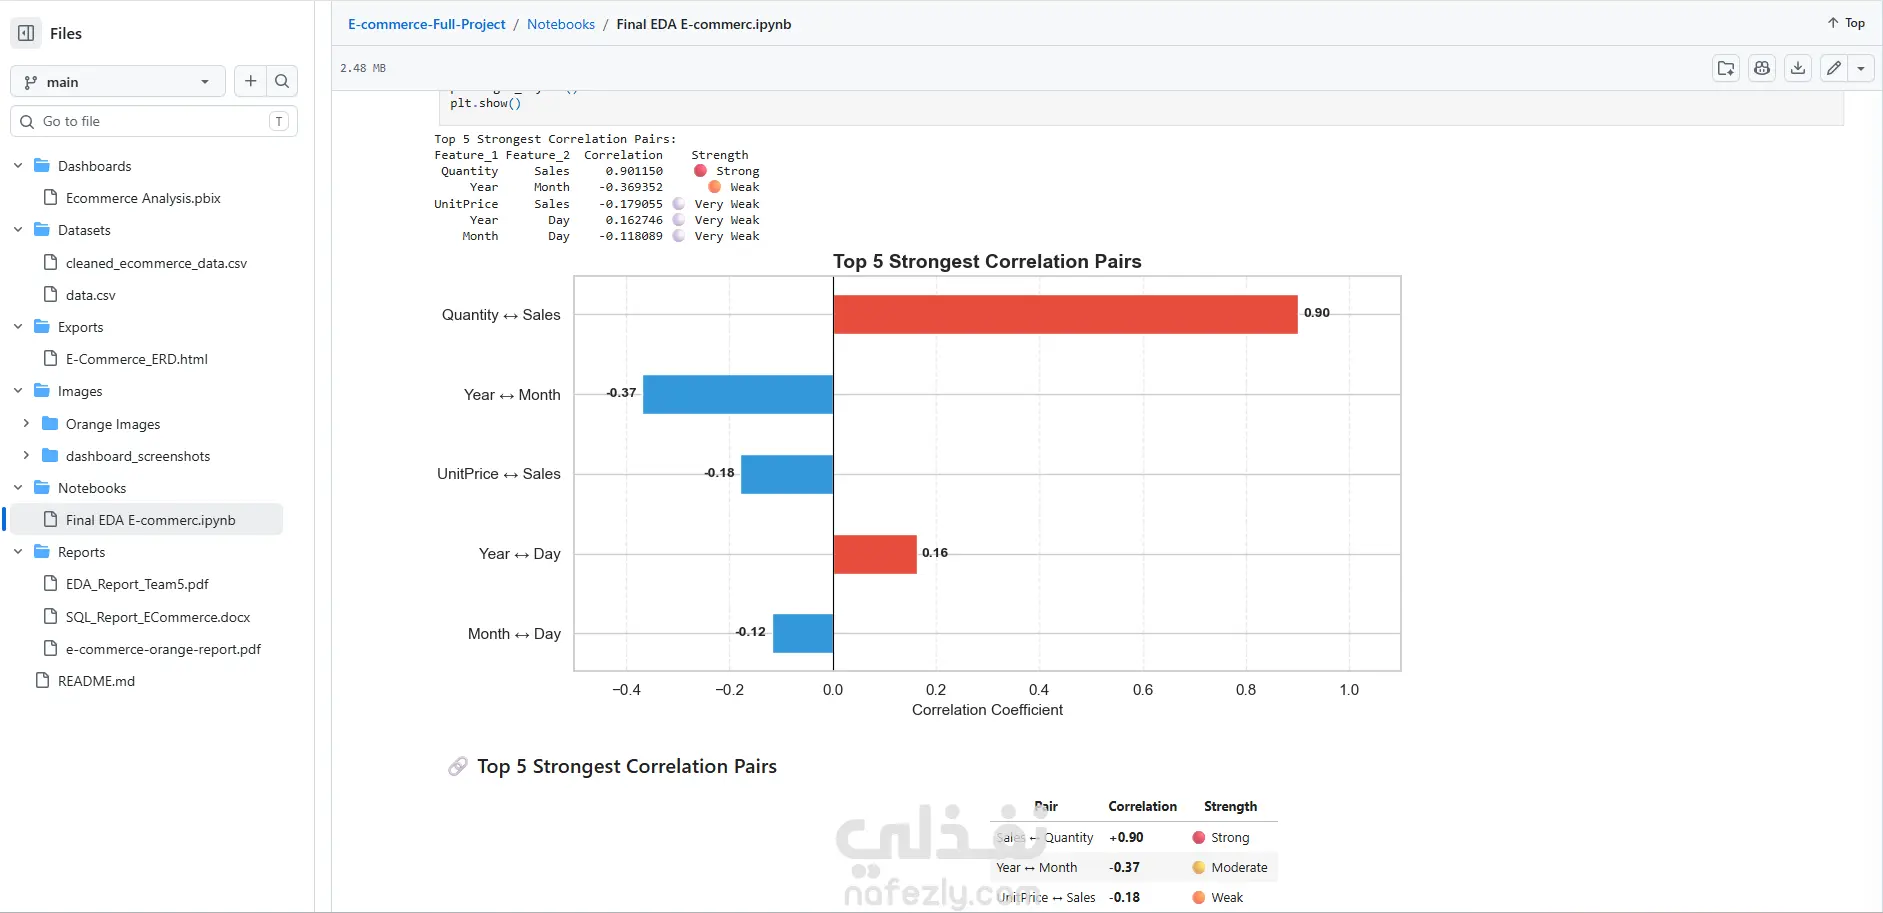Collapse the Notebooks folder chevron
The width and height of the screenshot is (1883, 913).
click(18, 488)
